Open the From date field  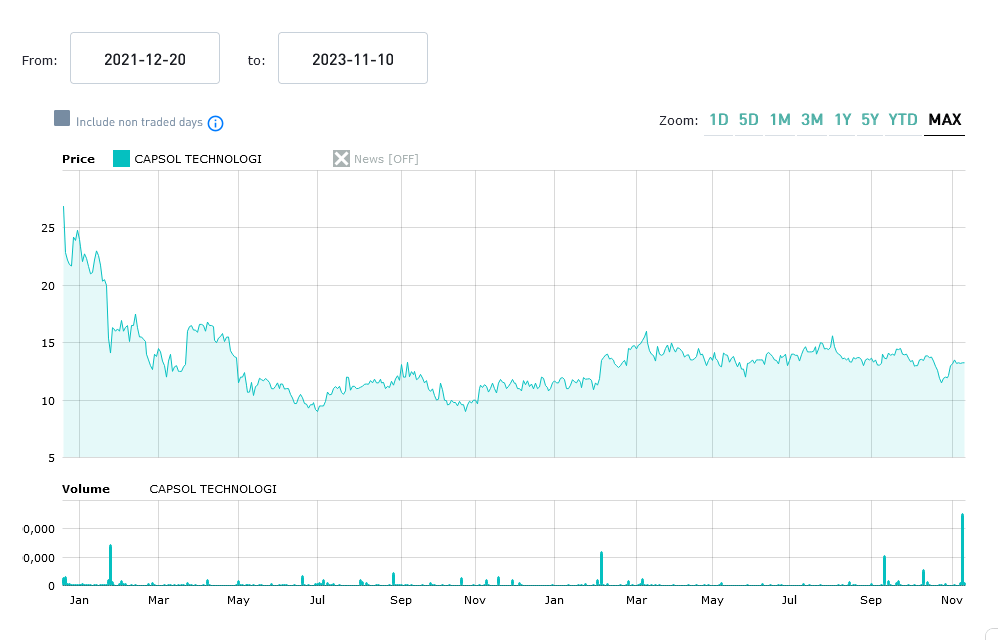pyautogui.click(x=145, y=59)
